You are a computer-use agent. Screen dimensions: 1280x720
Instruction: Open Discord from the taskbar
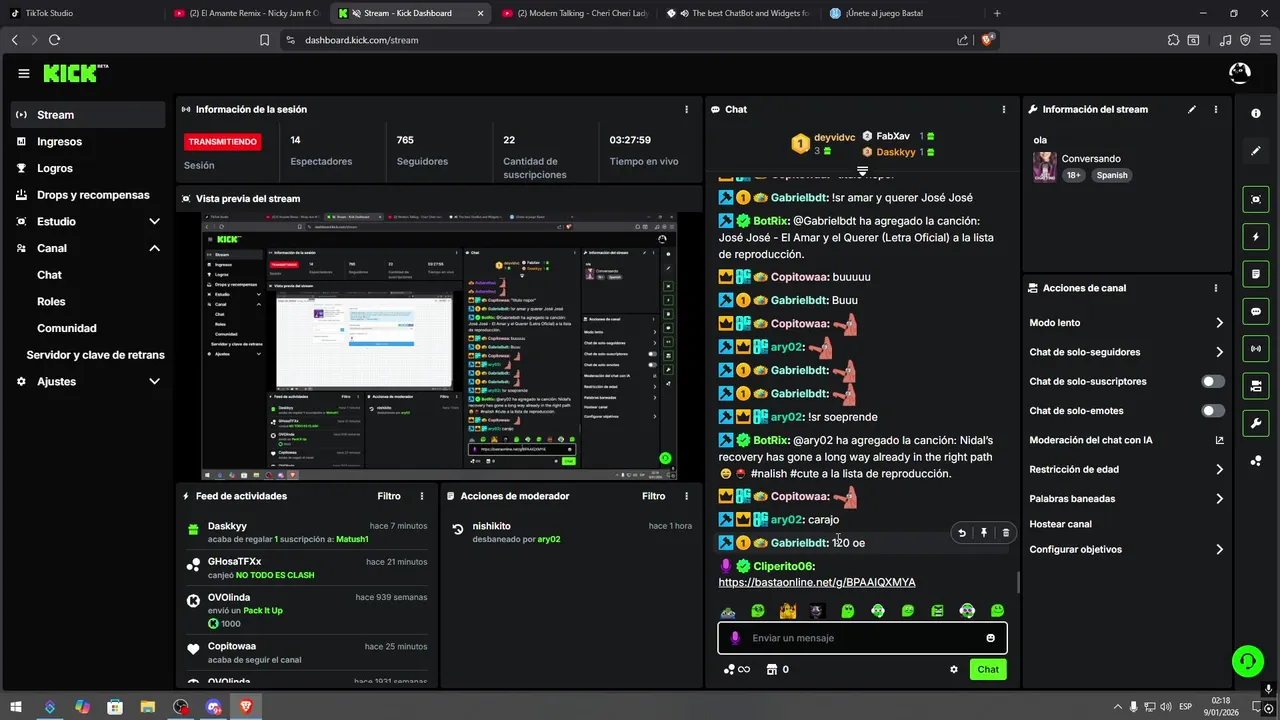(213, 706)
